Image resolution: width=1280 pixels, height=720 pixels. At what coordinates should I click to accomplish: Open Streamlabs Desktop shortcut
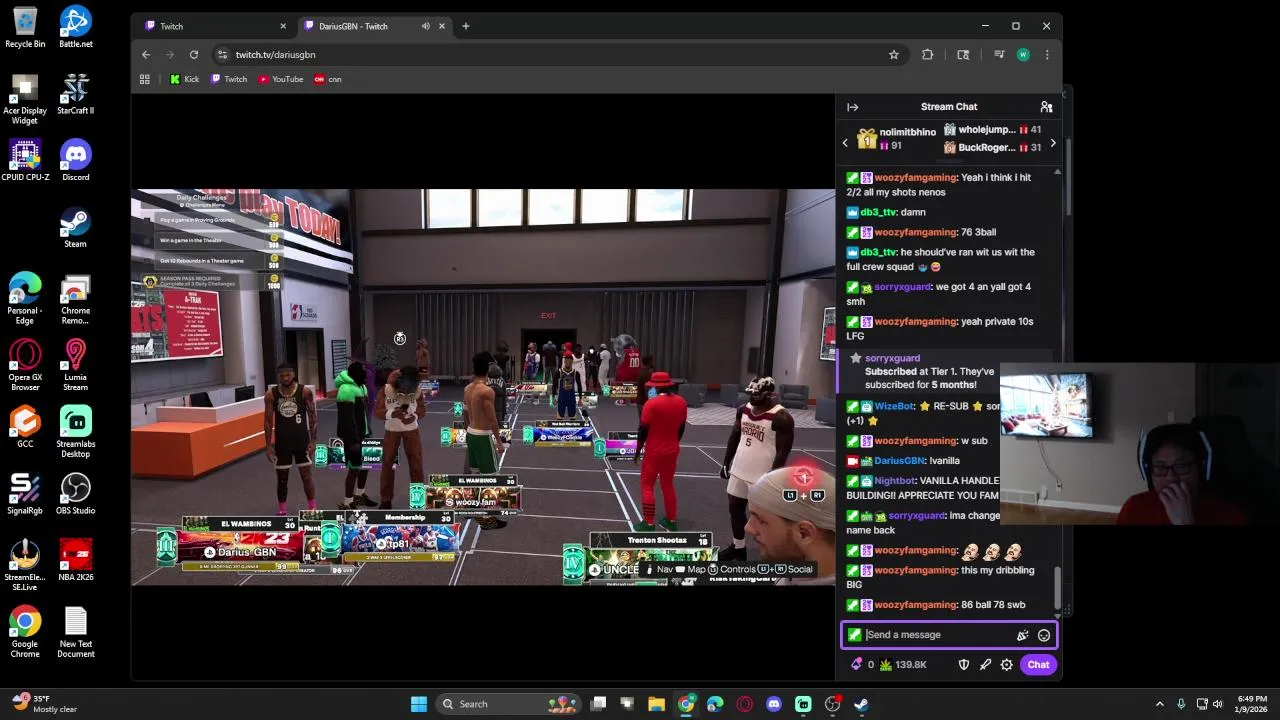(76, 432)
